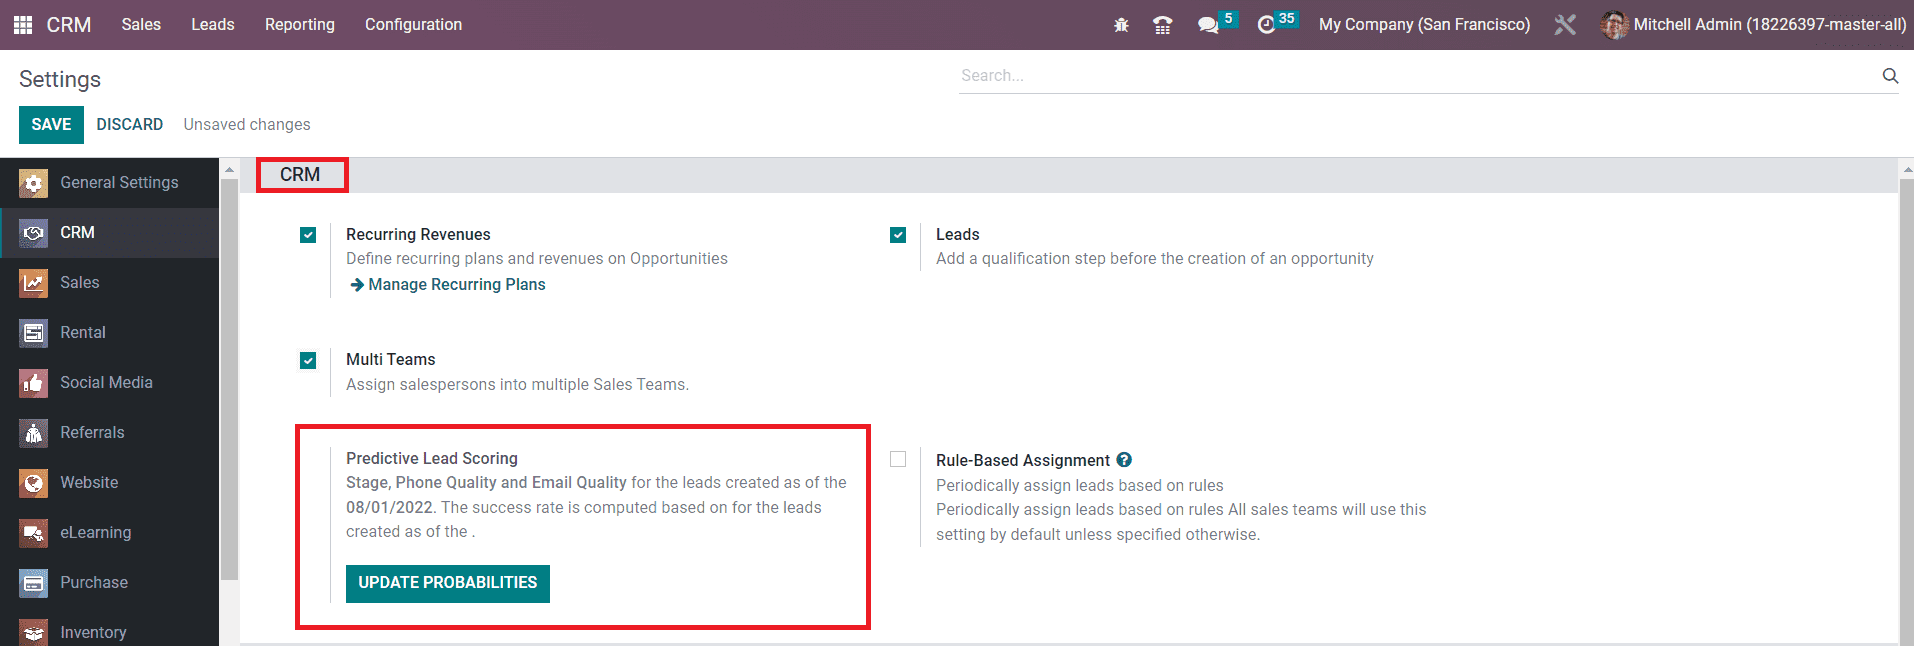Open the apps grid menu icon
This screenshot has height=646, width=1914.
tap(22, 25)
